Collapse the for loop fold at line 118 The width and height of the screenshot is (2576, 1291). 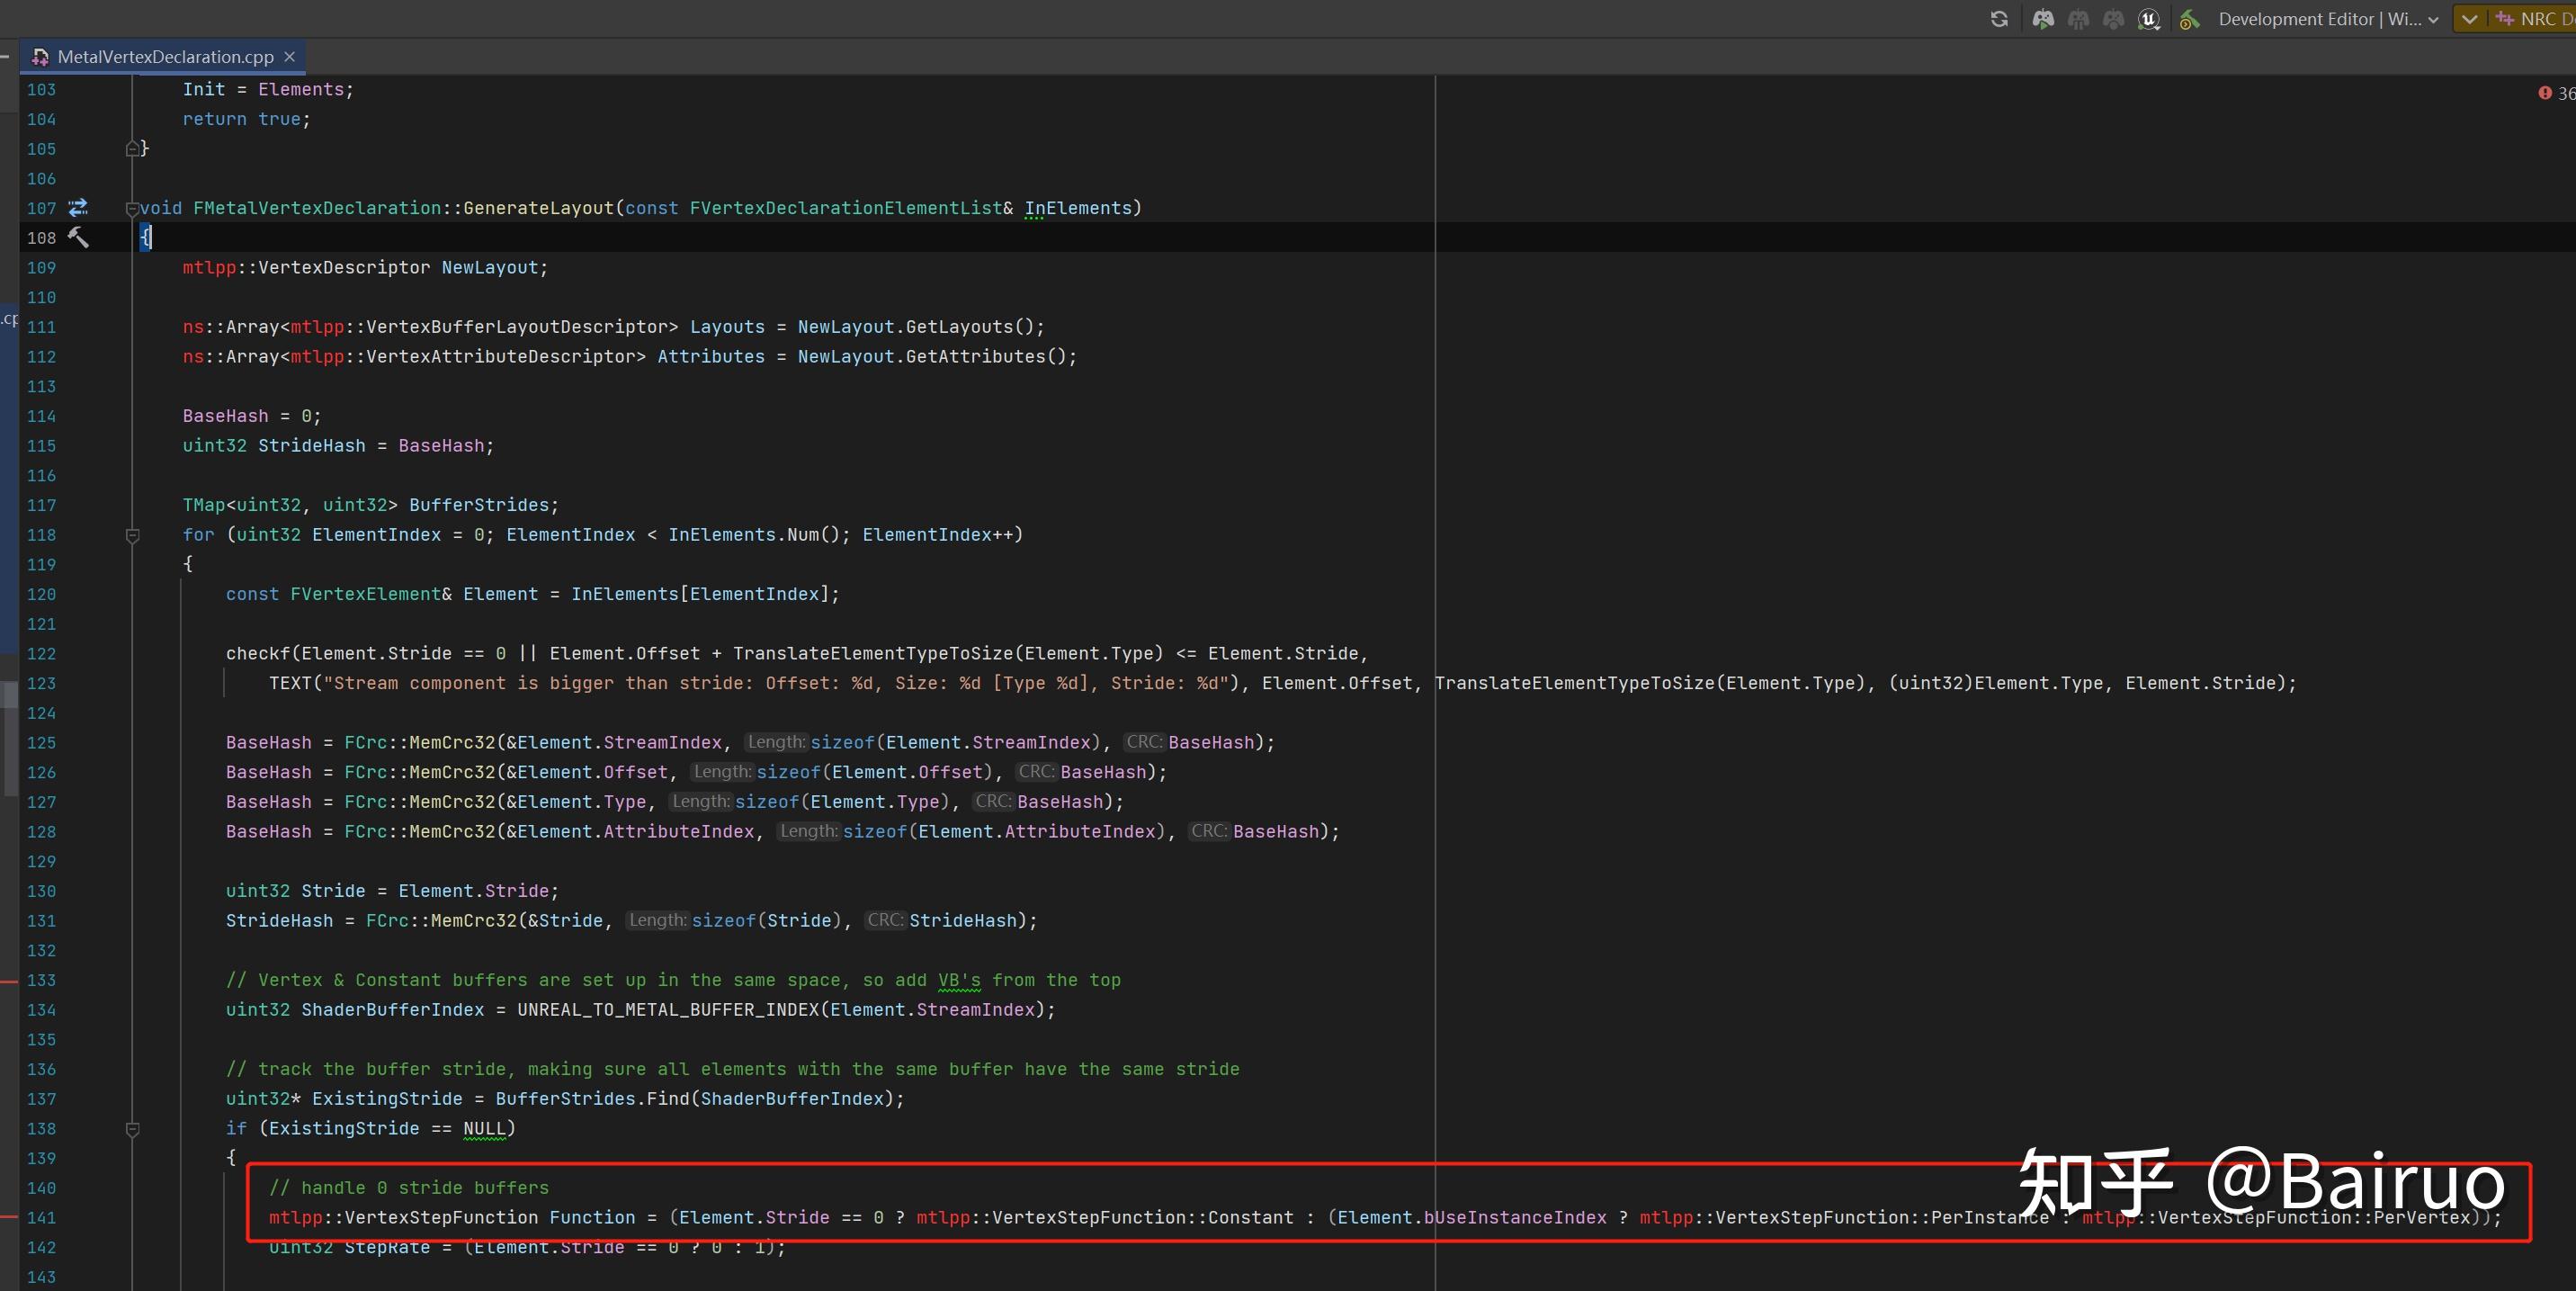tap(132, 536)
